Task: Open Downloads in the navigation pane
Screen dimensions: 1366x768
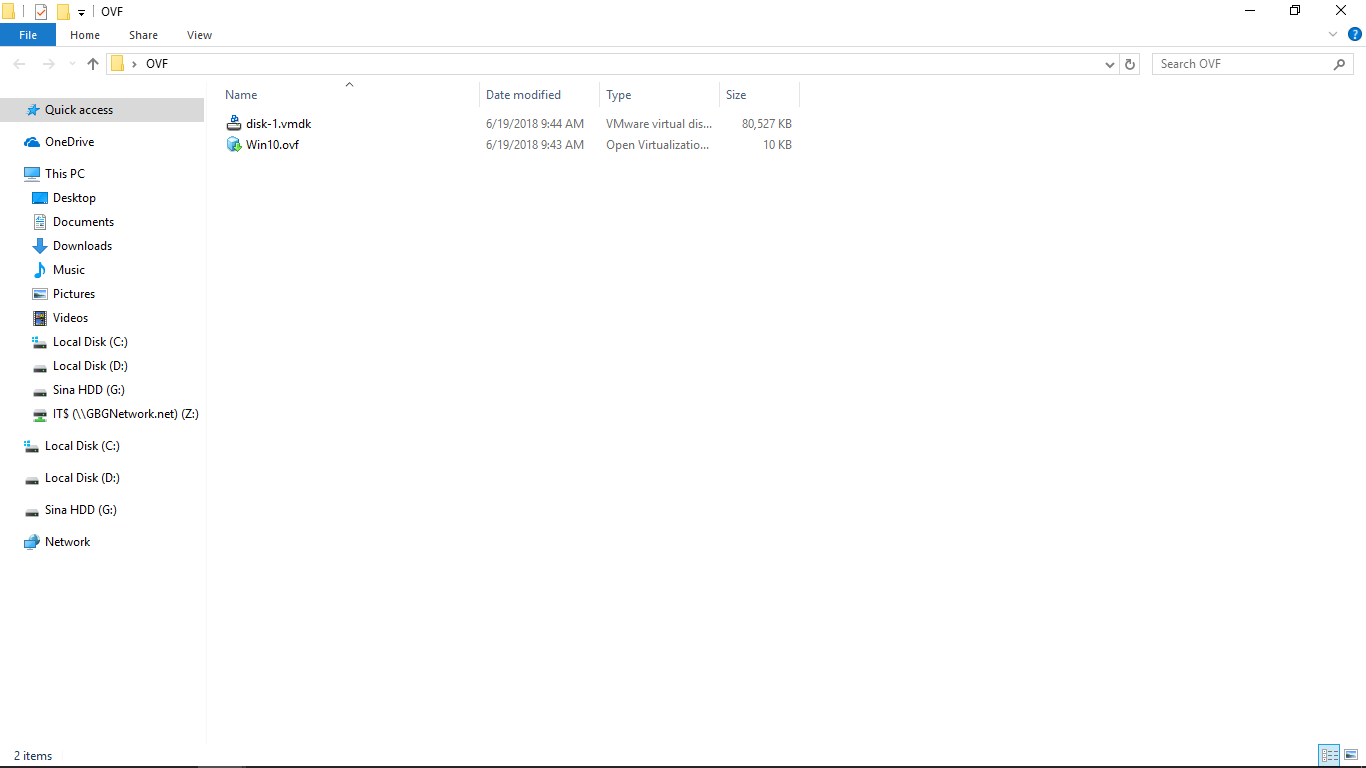Action: [x=82, y=246]
